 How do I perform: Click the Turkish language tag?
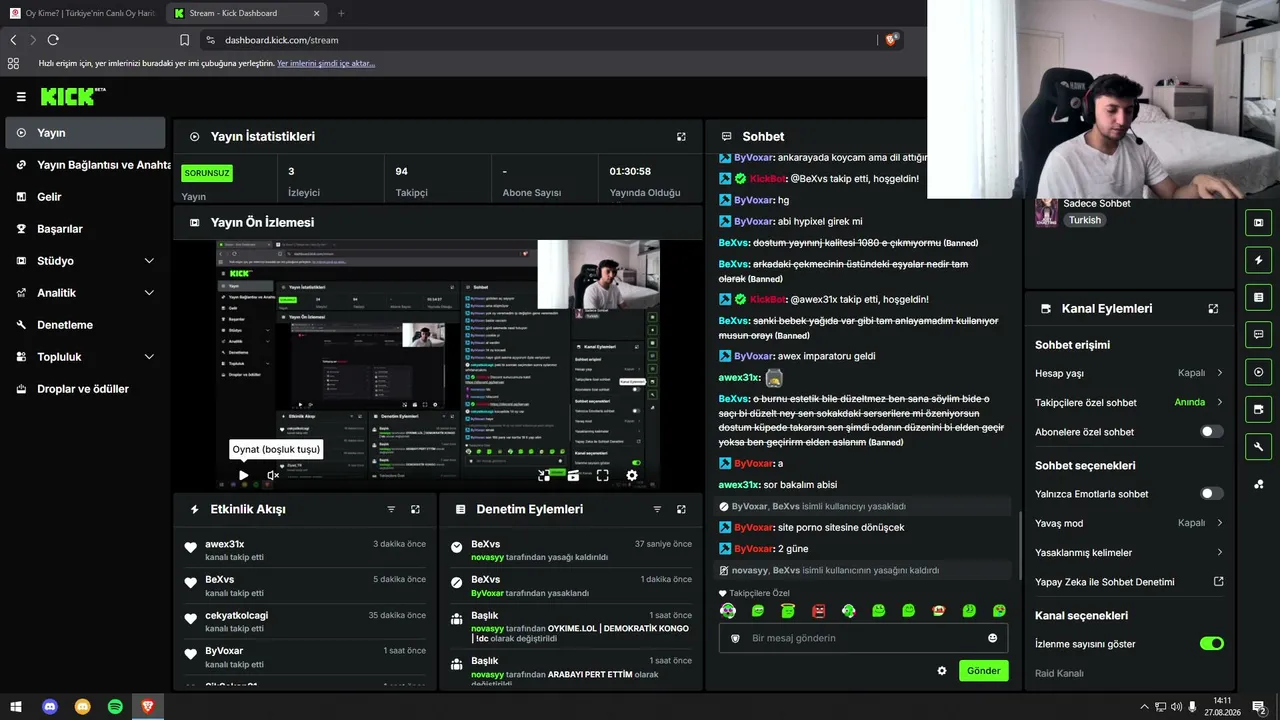(1084, 220)
